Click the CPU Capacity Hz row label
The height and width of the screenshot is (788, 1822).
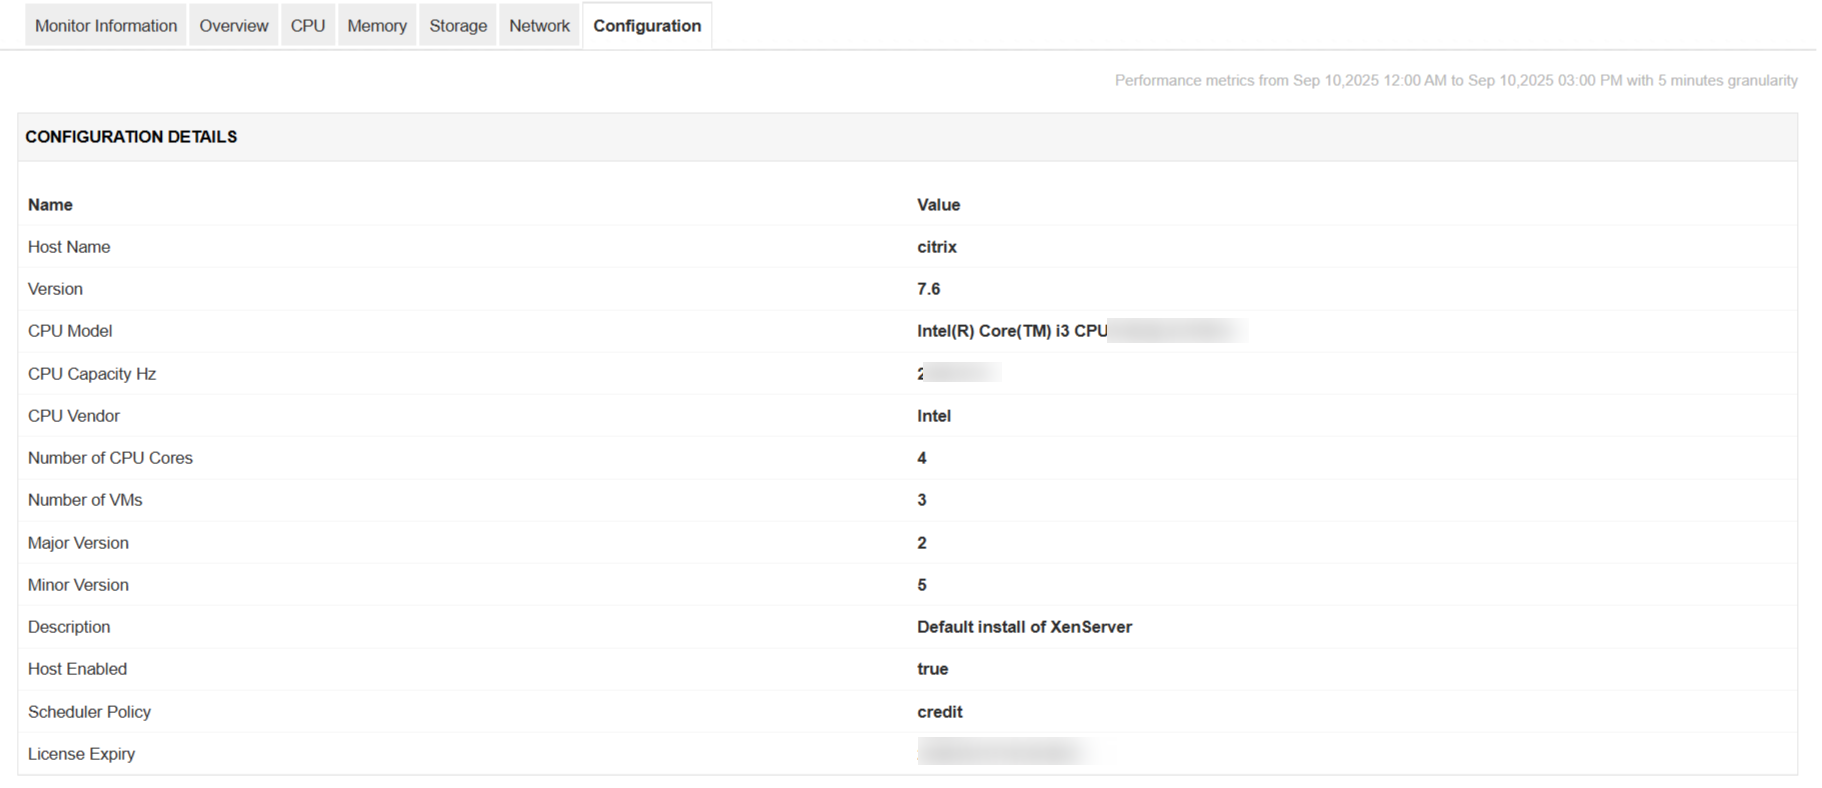92,374
